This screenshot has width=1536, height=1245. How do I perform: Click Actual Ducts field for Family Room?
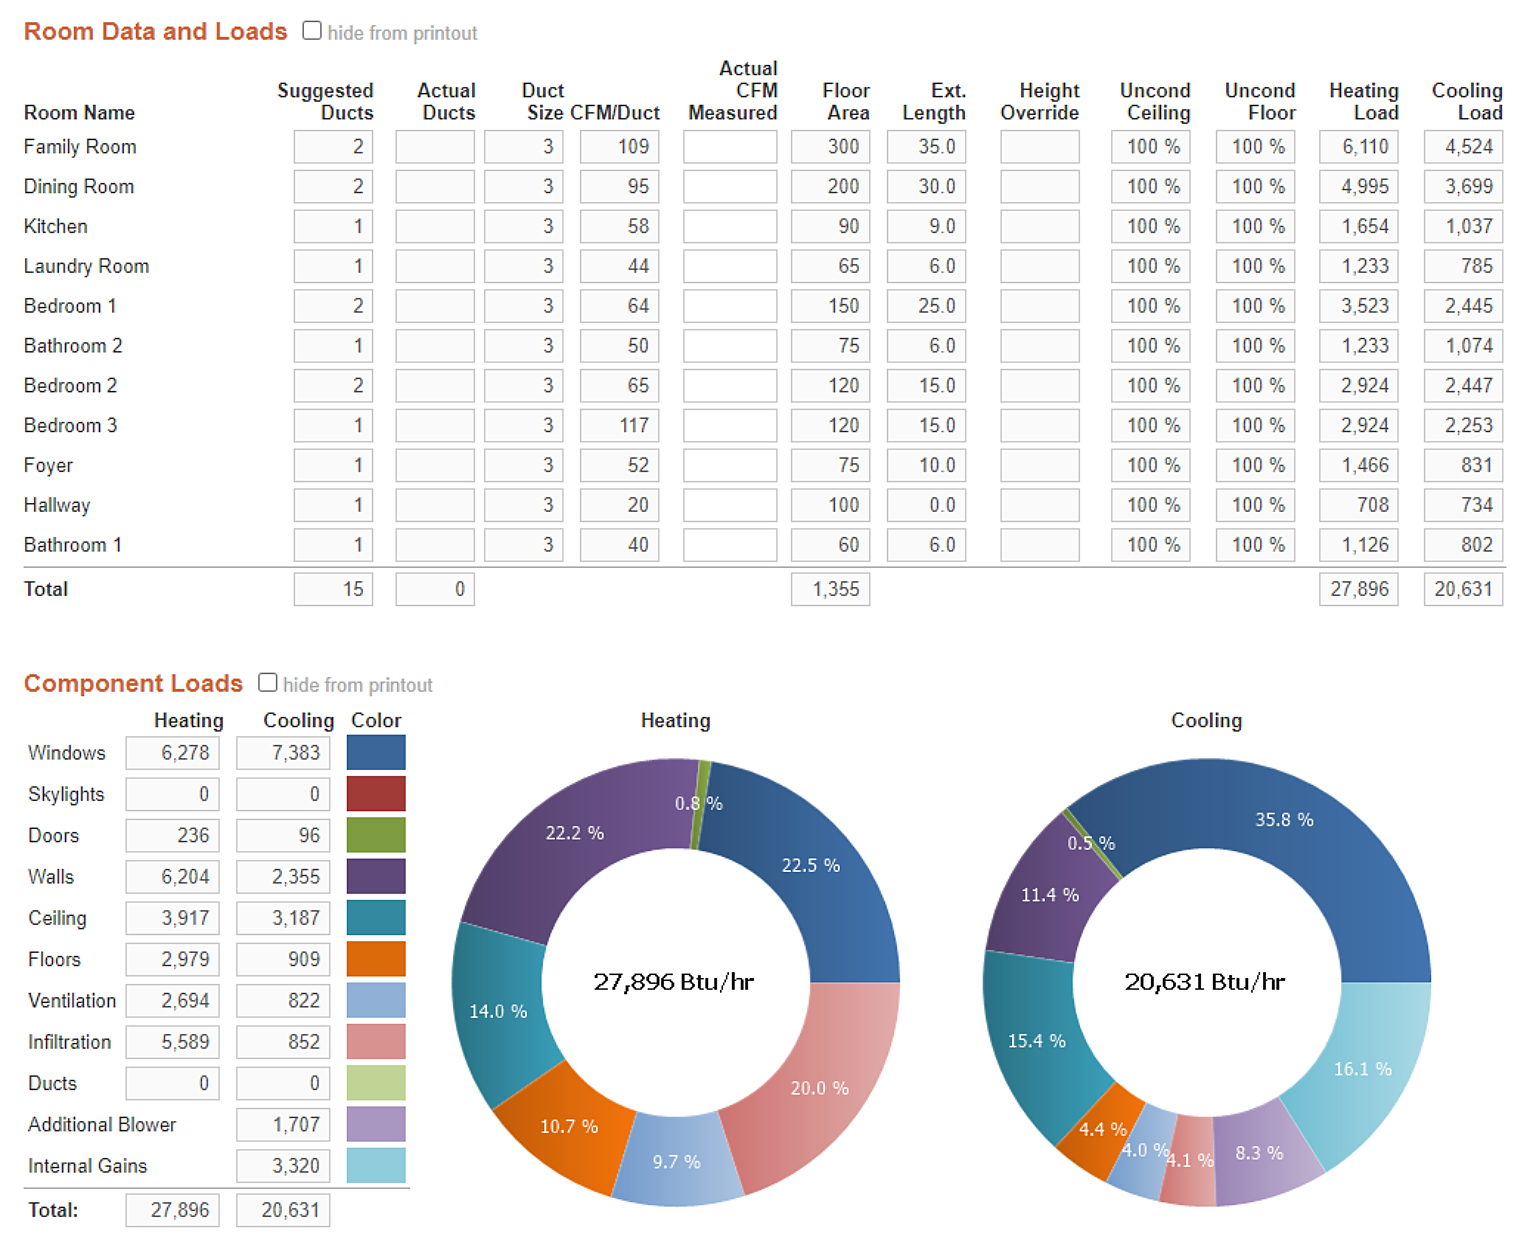(435, 147)
